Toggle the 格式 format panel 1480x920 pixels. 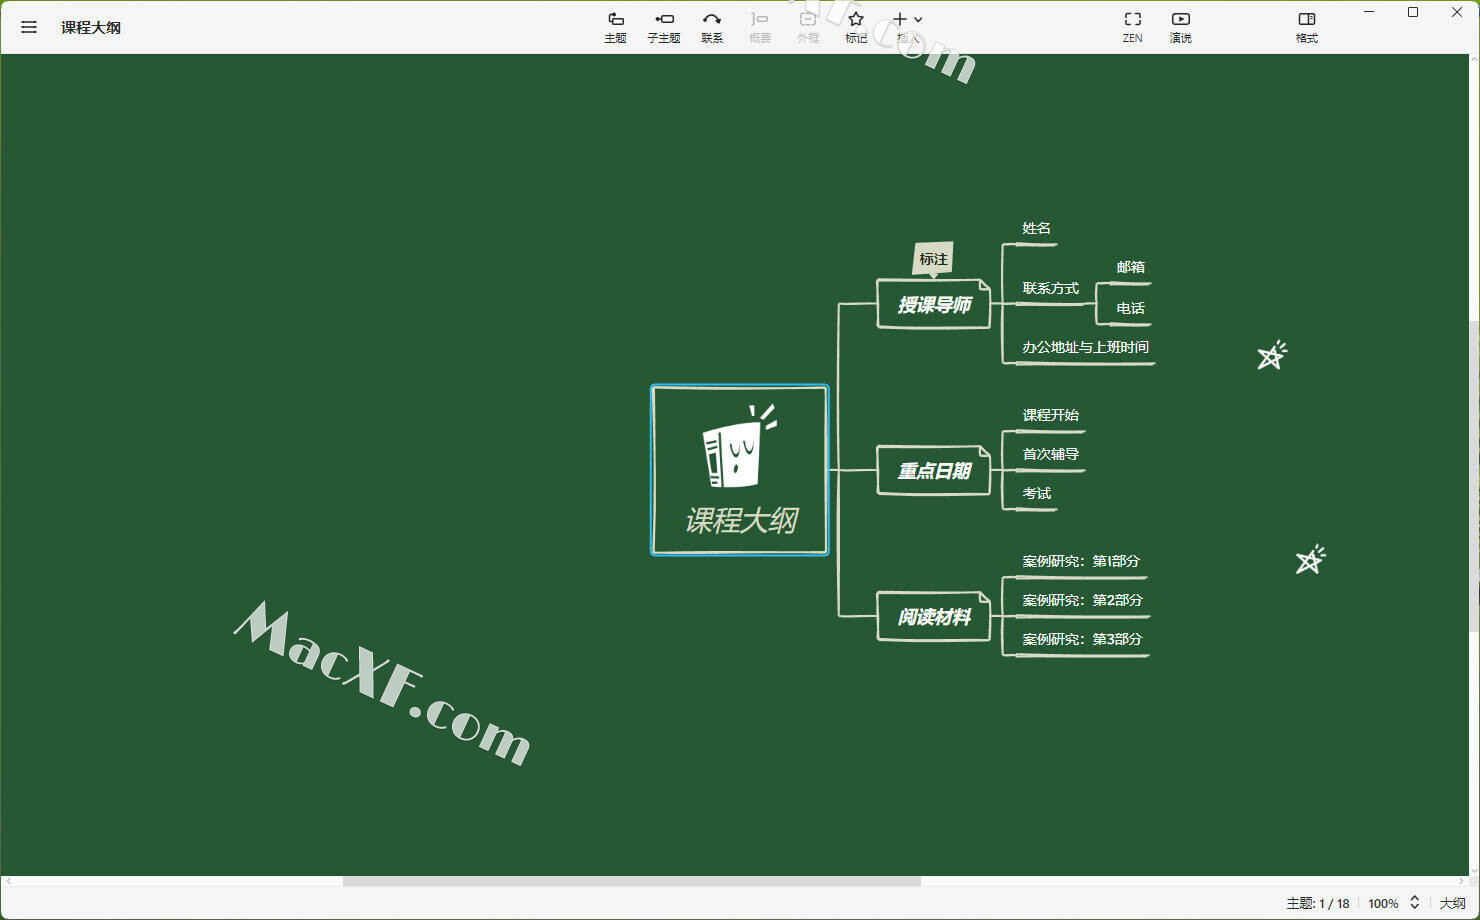pos(1307,27)
